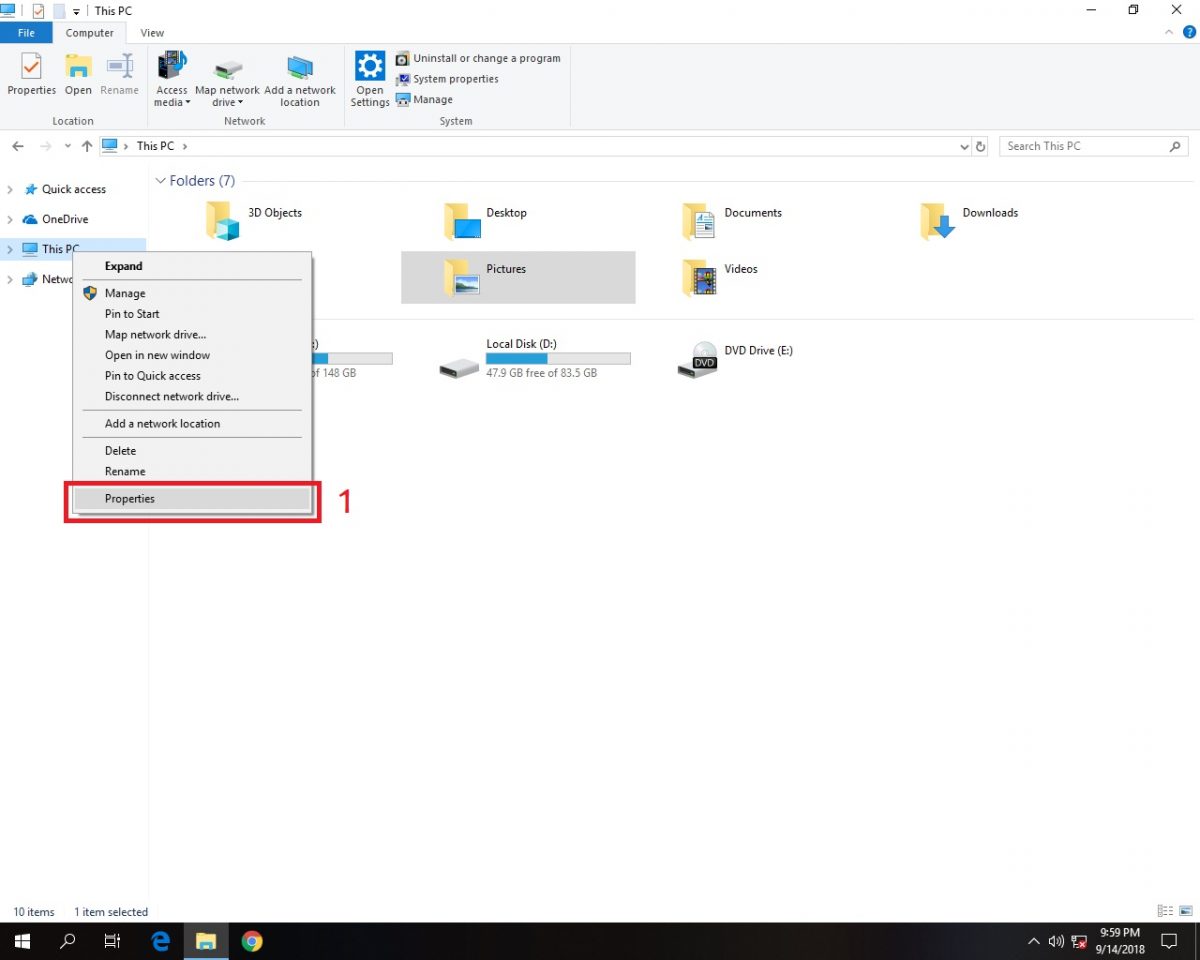The height and width of the screenshot is (960, 1200).
Task: Choose Properties in the context menu
Action: click(x=130, y=499)
